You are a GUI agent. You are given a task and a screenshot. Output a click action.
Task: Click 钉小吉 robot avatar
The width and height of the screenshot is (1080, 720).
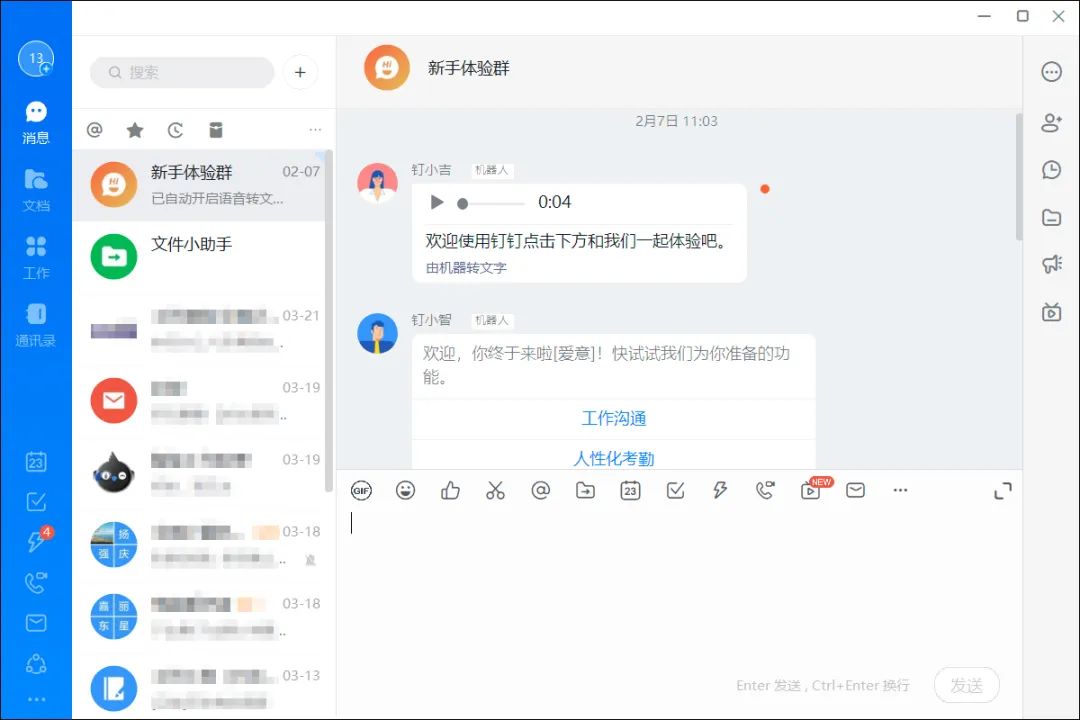(x=377, y=183)
